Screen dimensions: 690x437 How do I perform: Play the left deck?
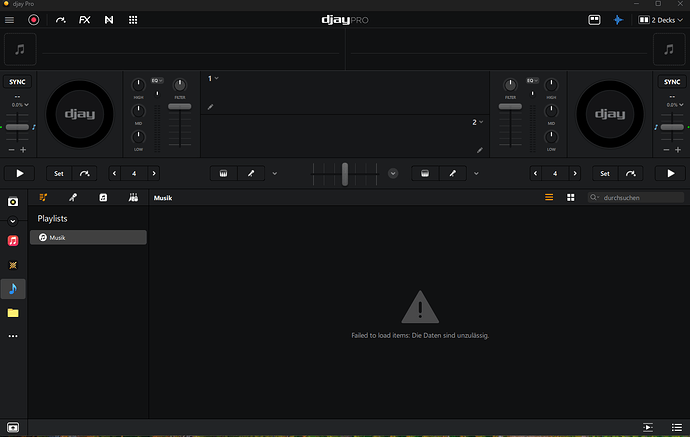[x=20, y=173]
